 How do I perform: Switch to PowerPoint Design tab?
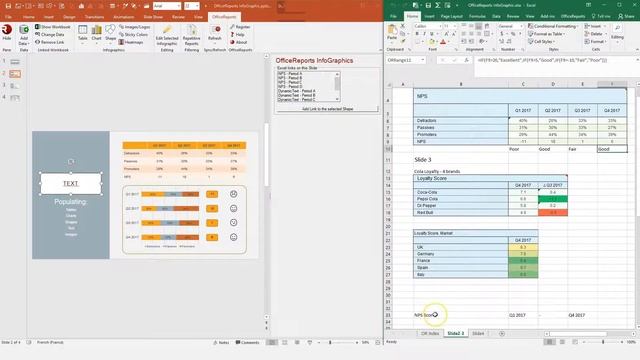click(69, 17)
